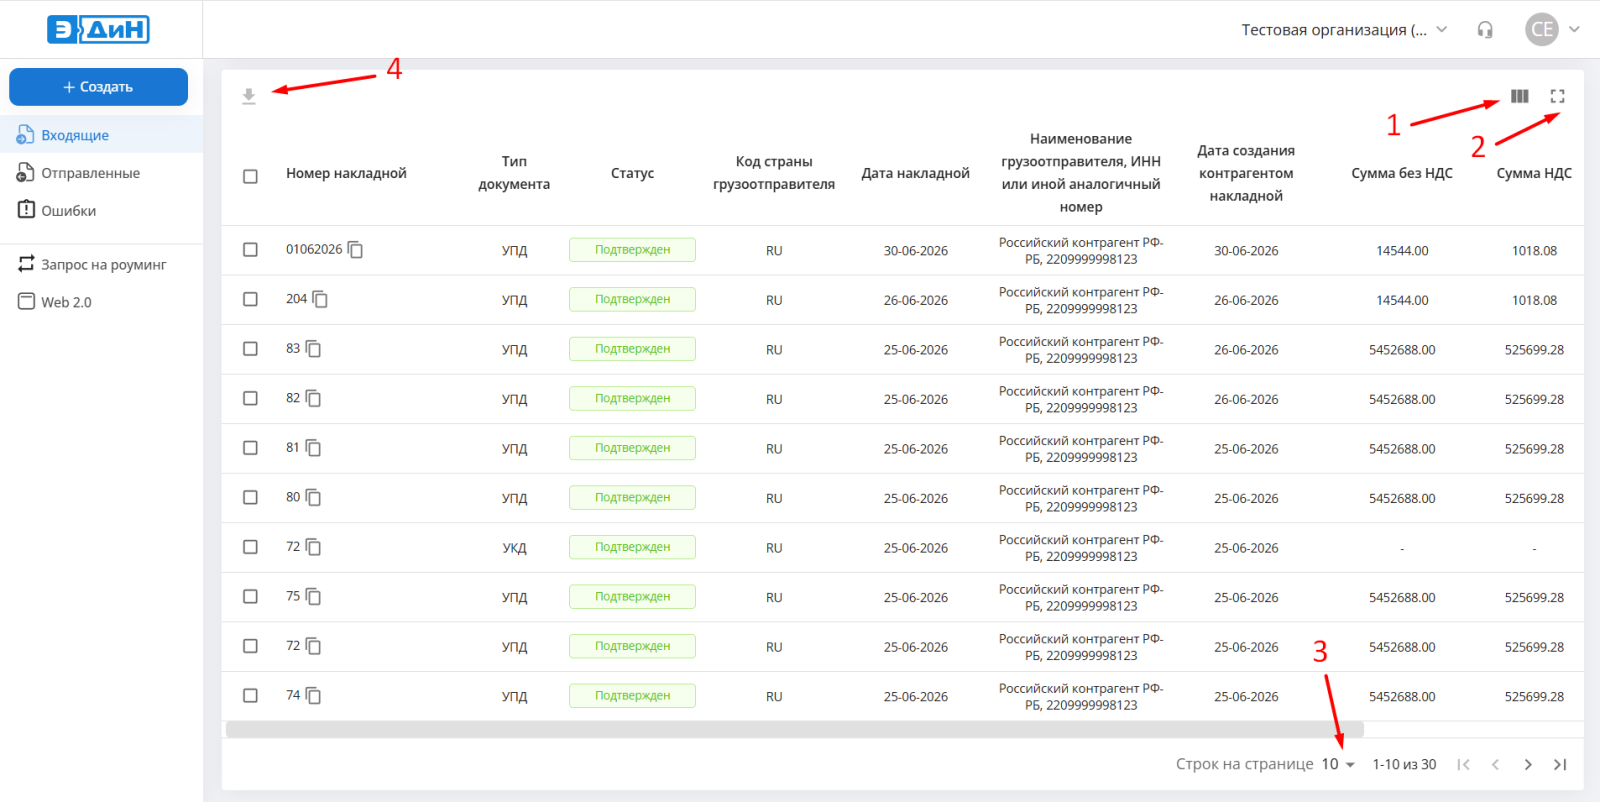Click Подтвержден status in УКД row
The height and width of the screenshot is (802, 1600).
click(632, 547)
